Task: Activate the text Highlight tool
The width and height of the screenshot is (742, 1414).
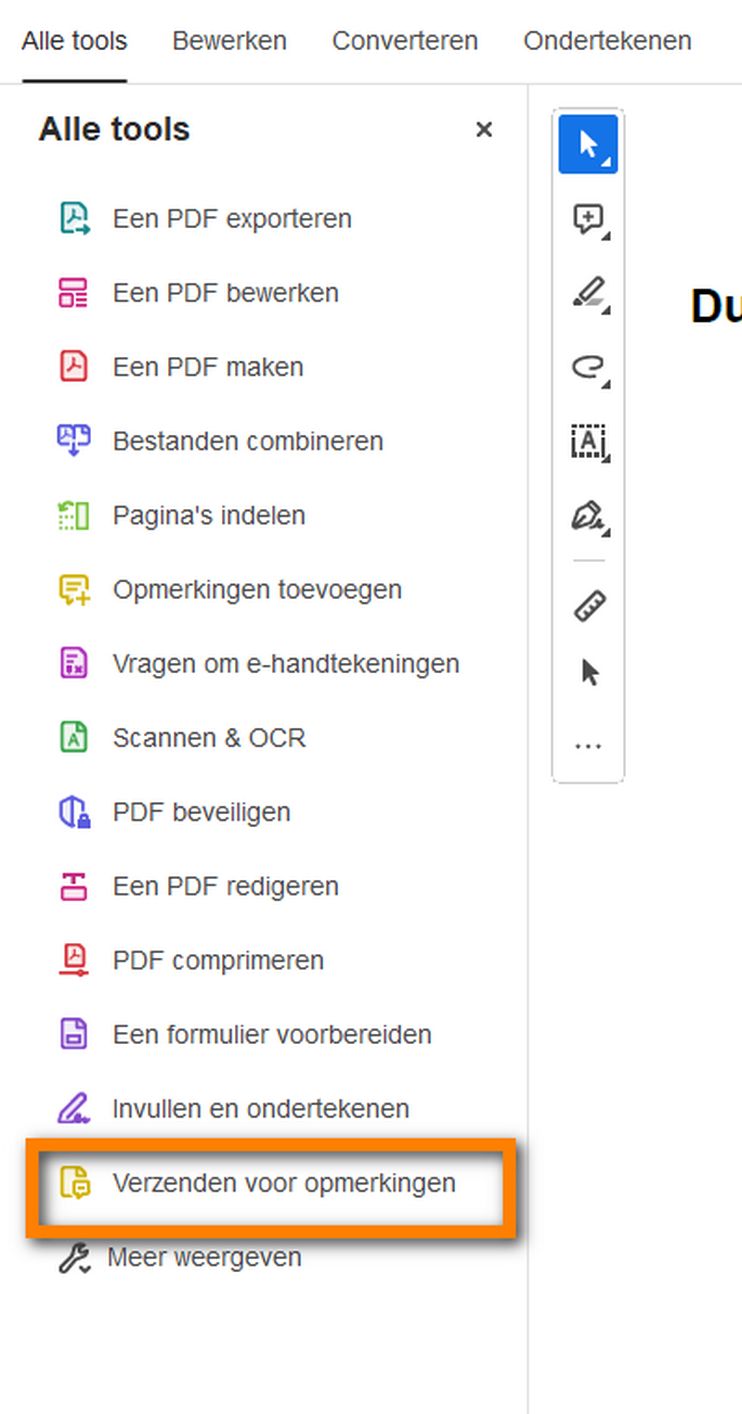Action: point(588,292)
